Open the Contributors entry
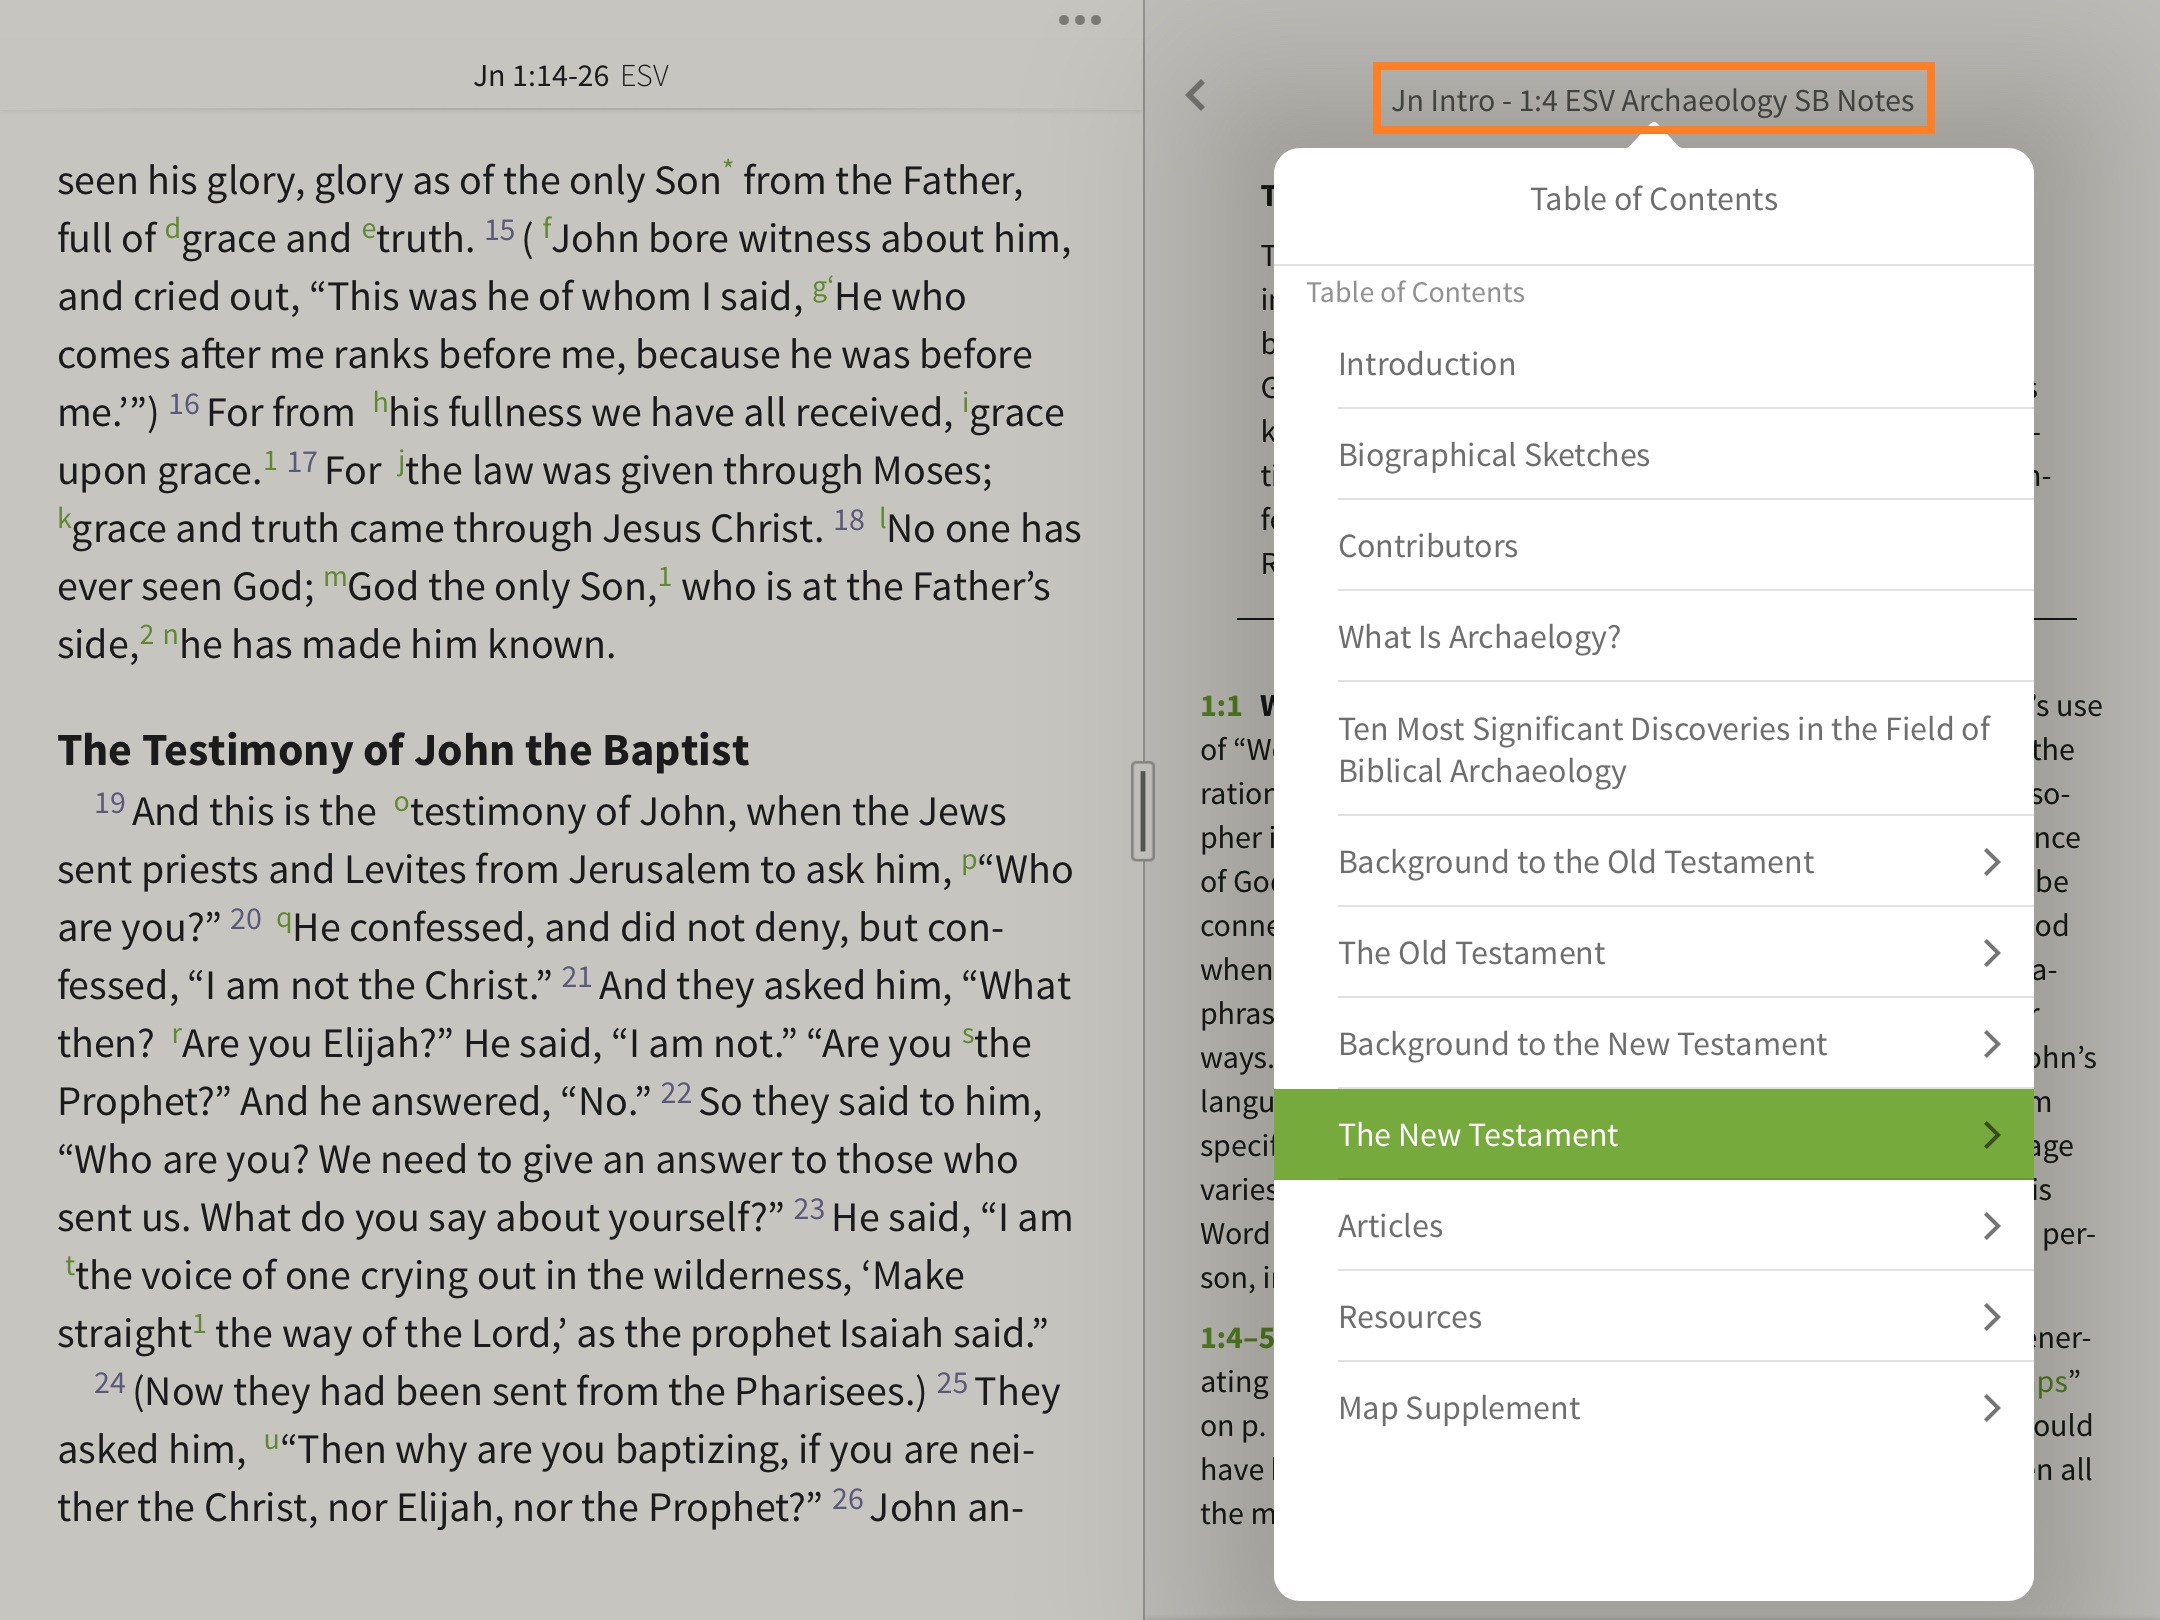Viewport: 2160px width, 1620px height. (x=1654, y=546)
